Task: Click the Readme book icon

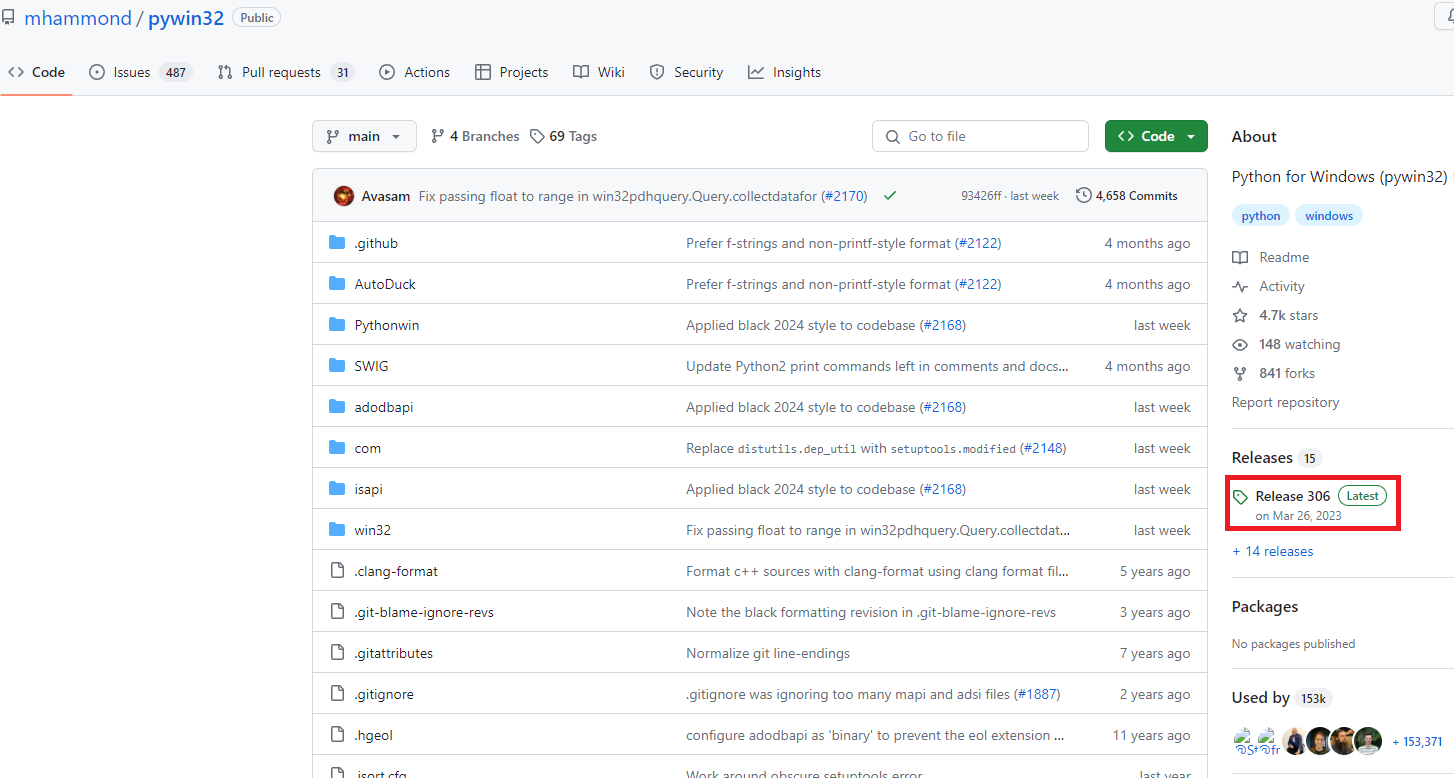Action: tap(1240, 257)
